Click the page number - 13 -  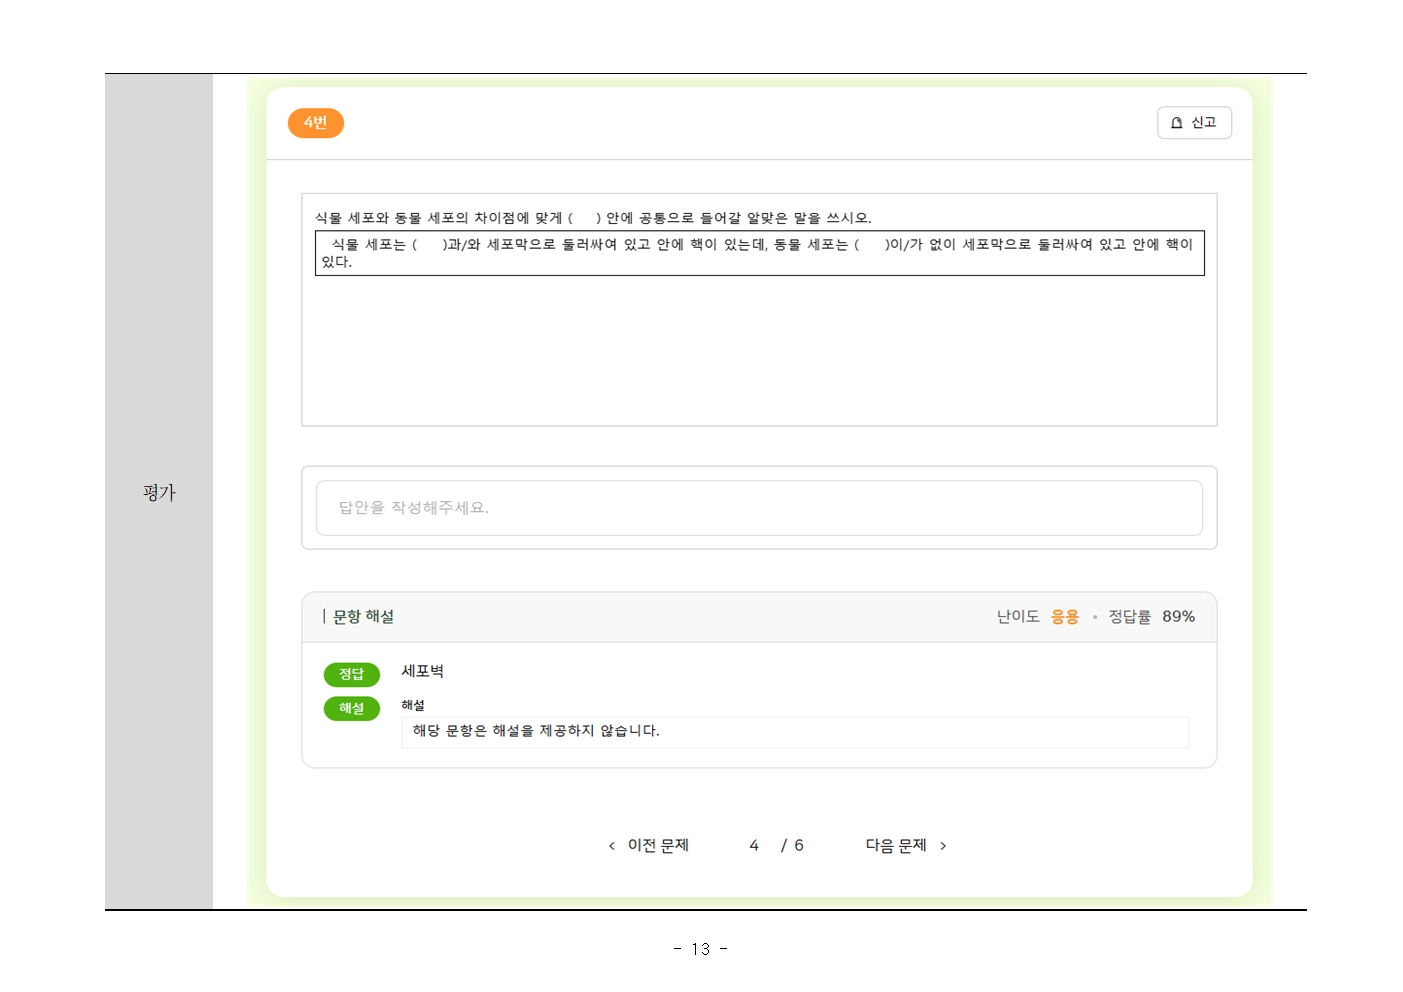click(701, 949)
